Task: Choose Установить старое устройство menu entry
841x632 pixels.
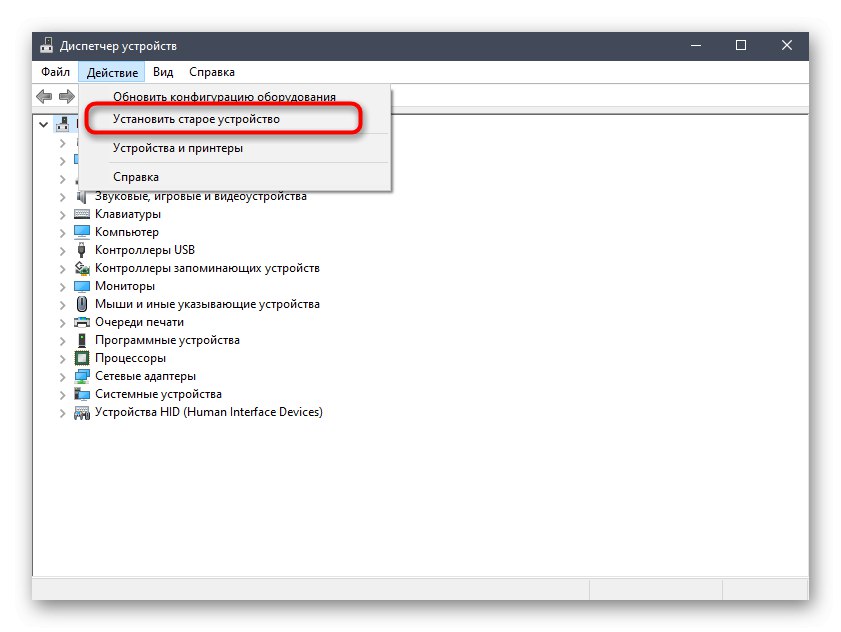Action: (196, 119)
